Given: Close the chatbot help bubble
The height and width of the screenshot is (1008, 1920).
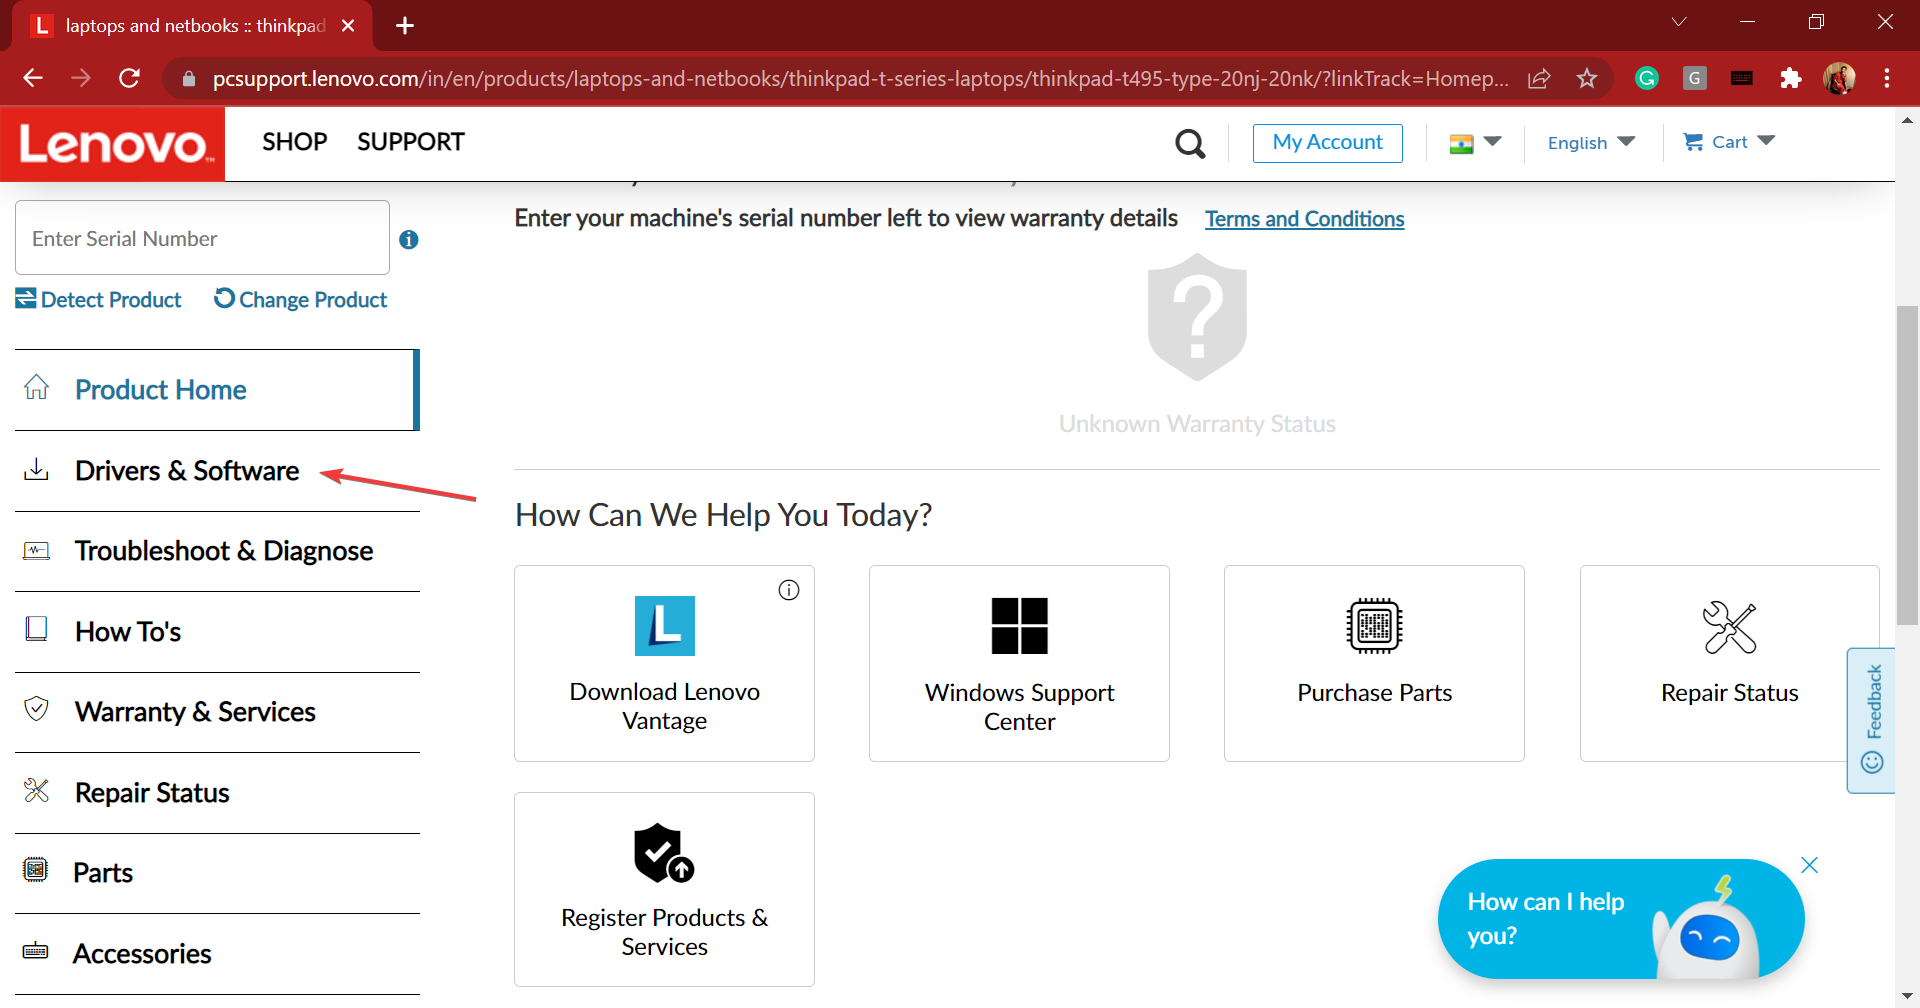Looking at the screenshot, I should [x=1810, y=865].
